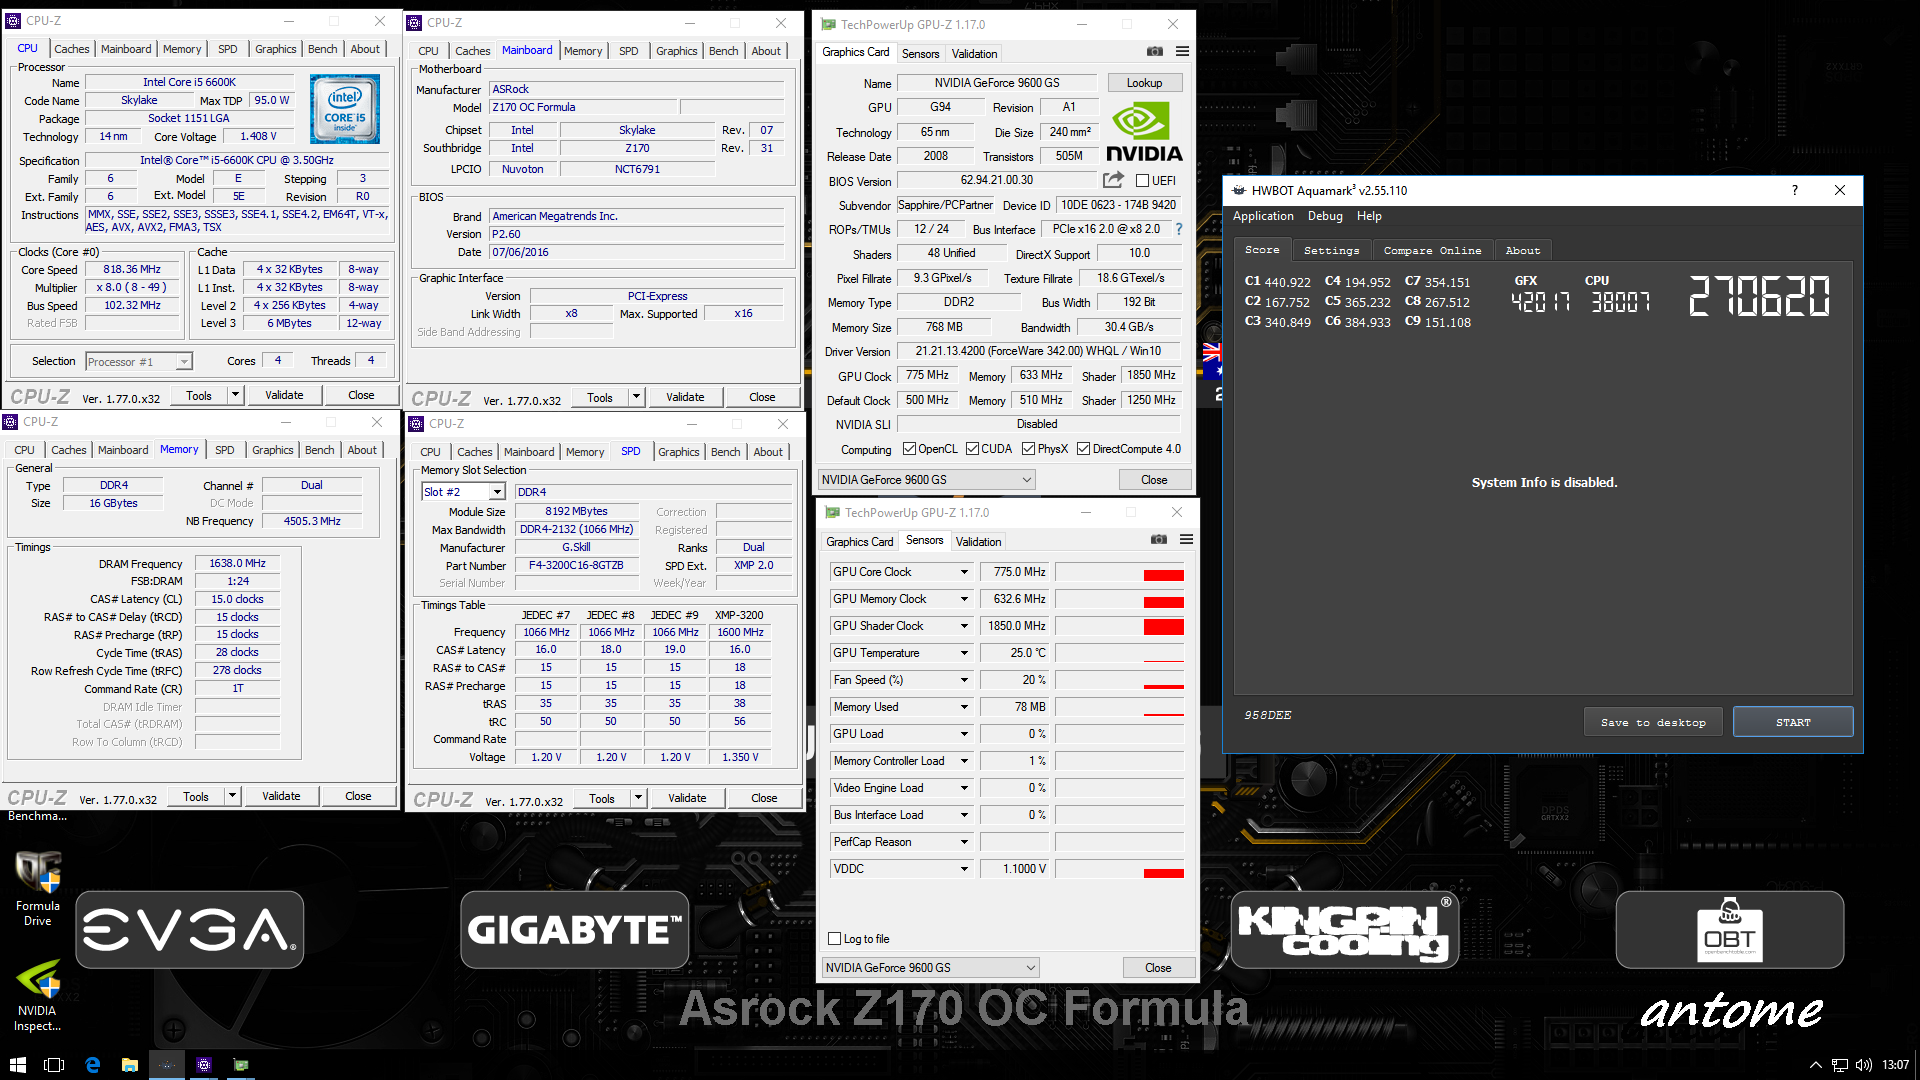
Task: Click the clock showing 13:07 in taskbar
Action: [x=1895, y=1065]
